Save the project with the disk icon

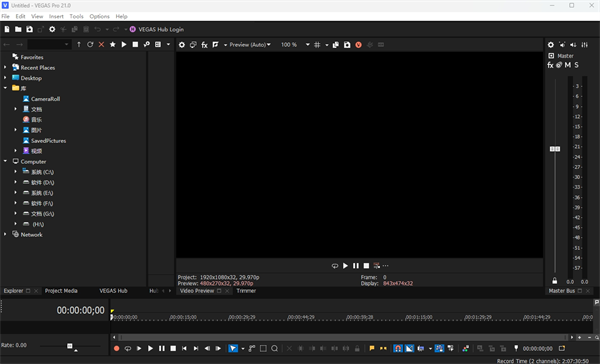29,29
